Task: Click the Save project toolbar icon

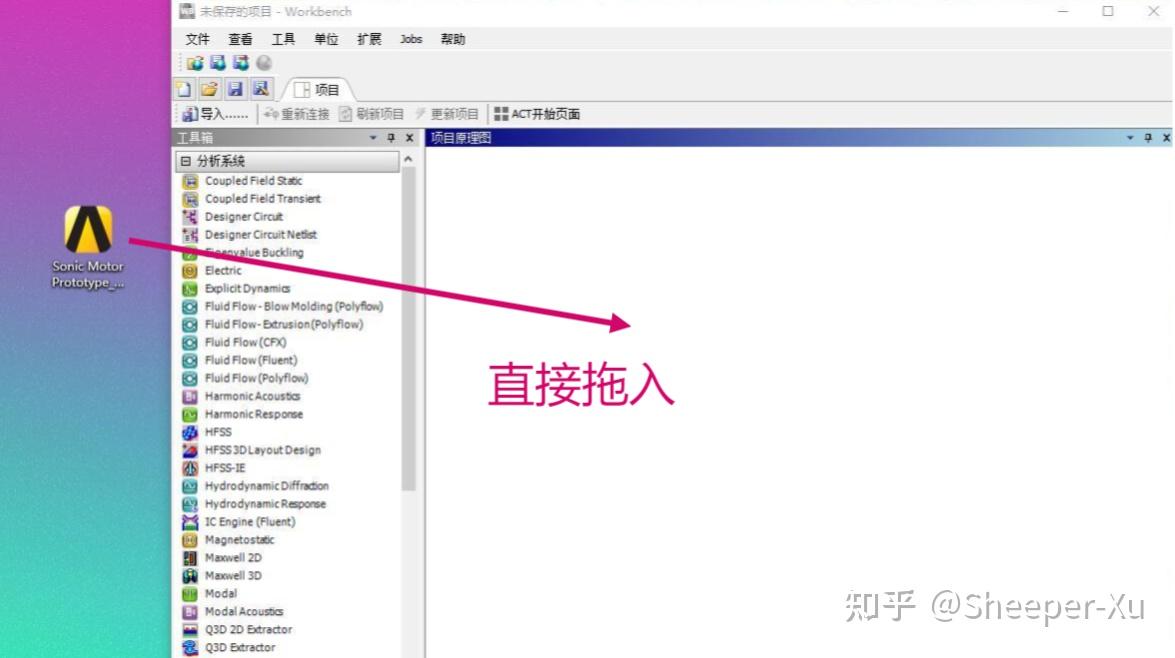Action: [236, 88]
